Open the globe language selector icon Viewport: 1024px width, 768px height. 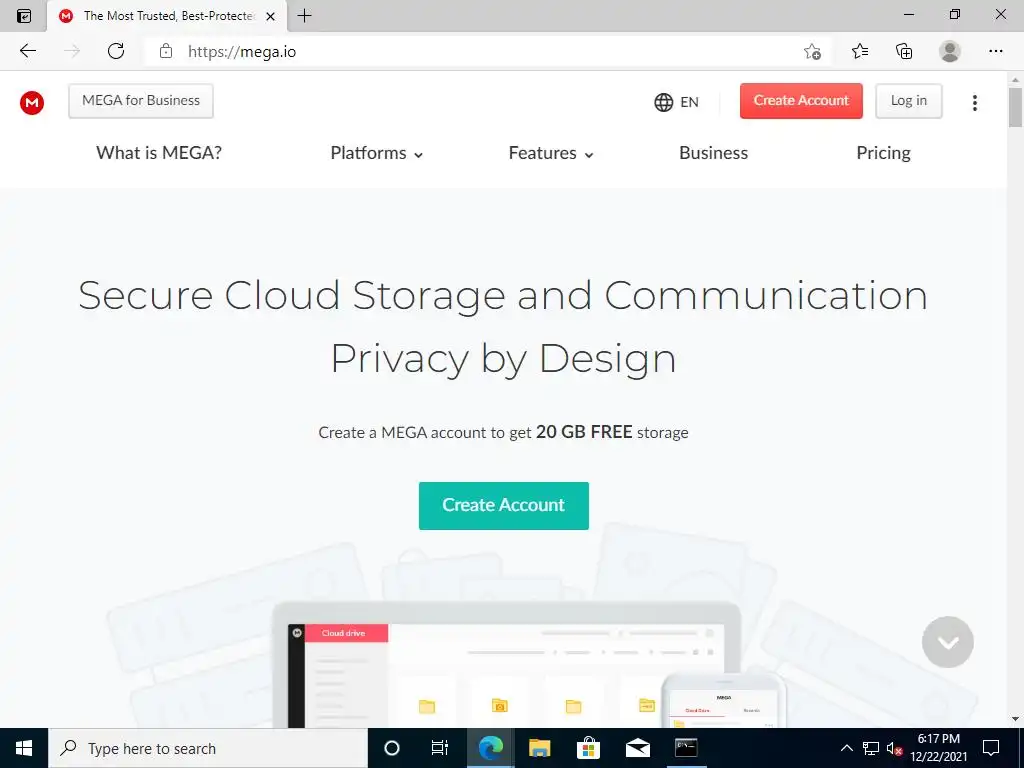point(664,103)
